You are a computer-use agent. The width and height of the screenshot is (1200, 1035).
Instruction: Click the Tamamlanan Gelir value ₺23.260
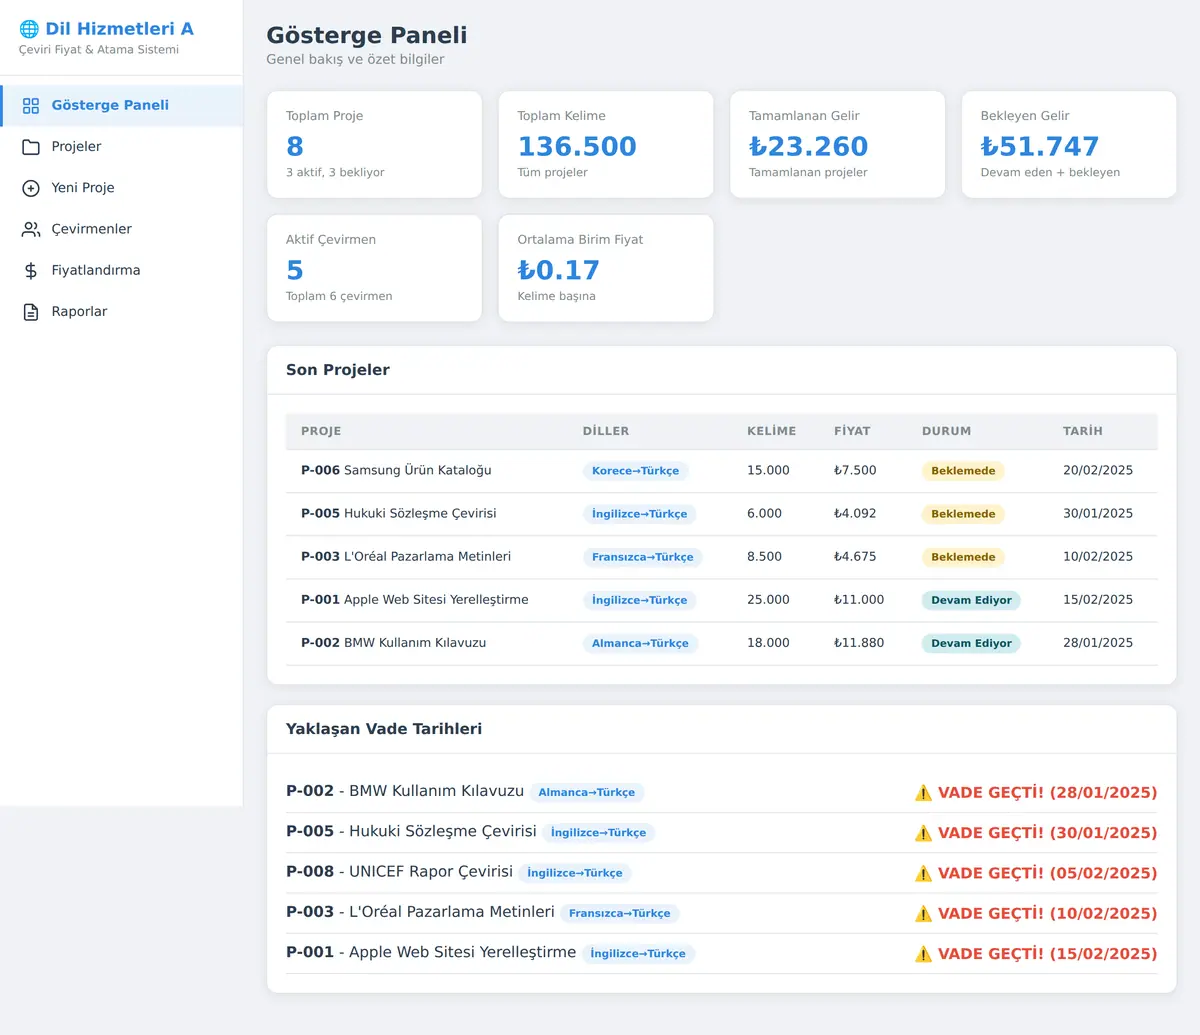pyautogui.click(x=808, y=147)
